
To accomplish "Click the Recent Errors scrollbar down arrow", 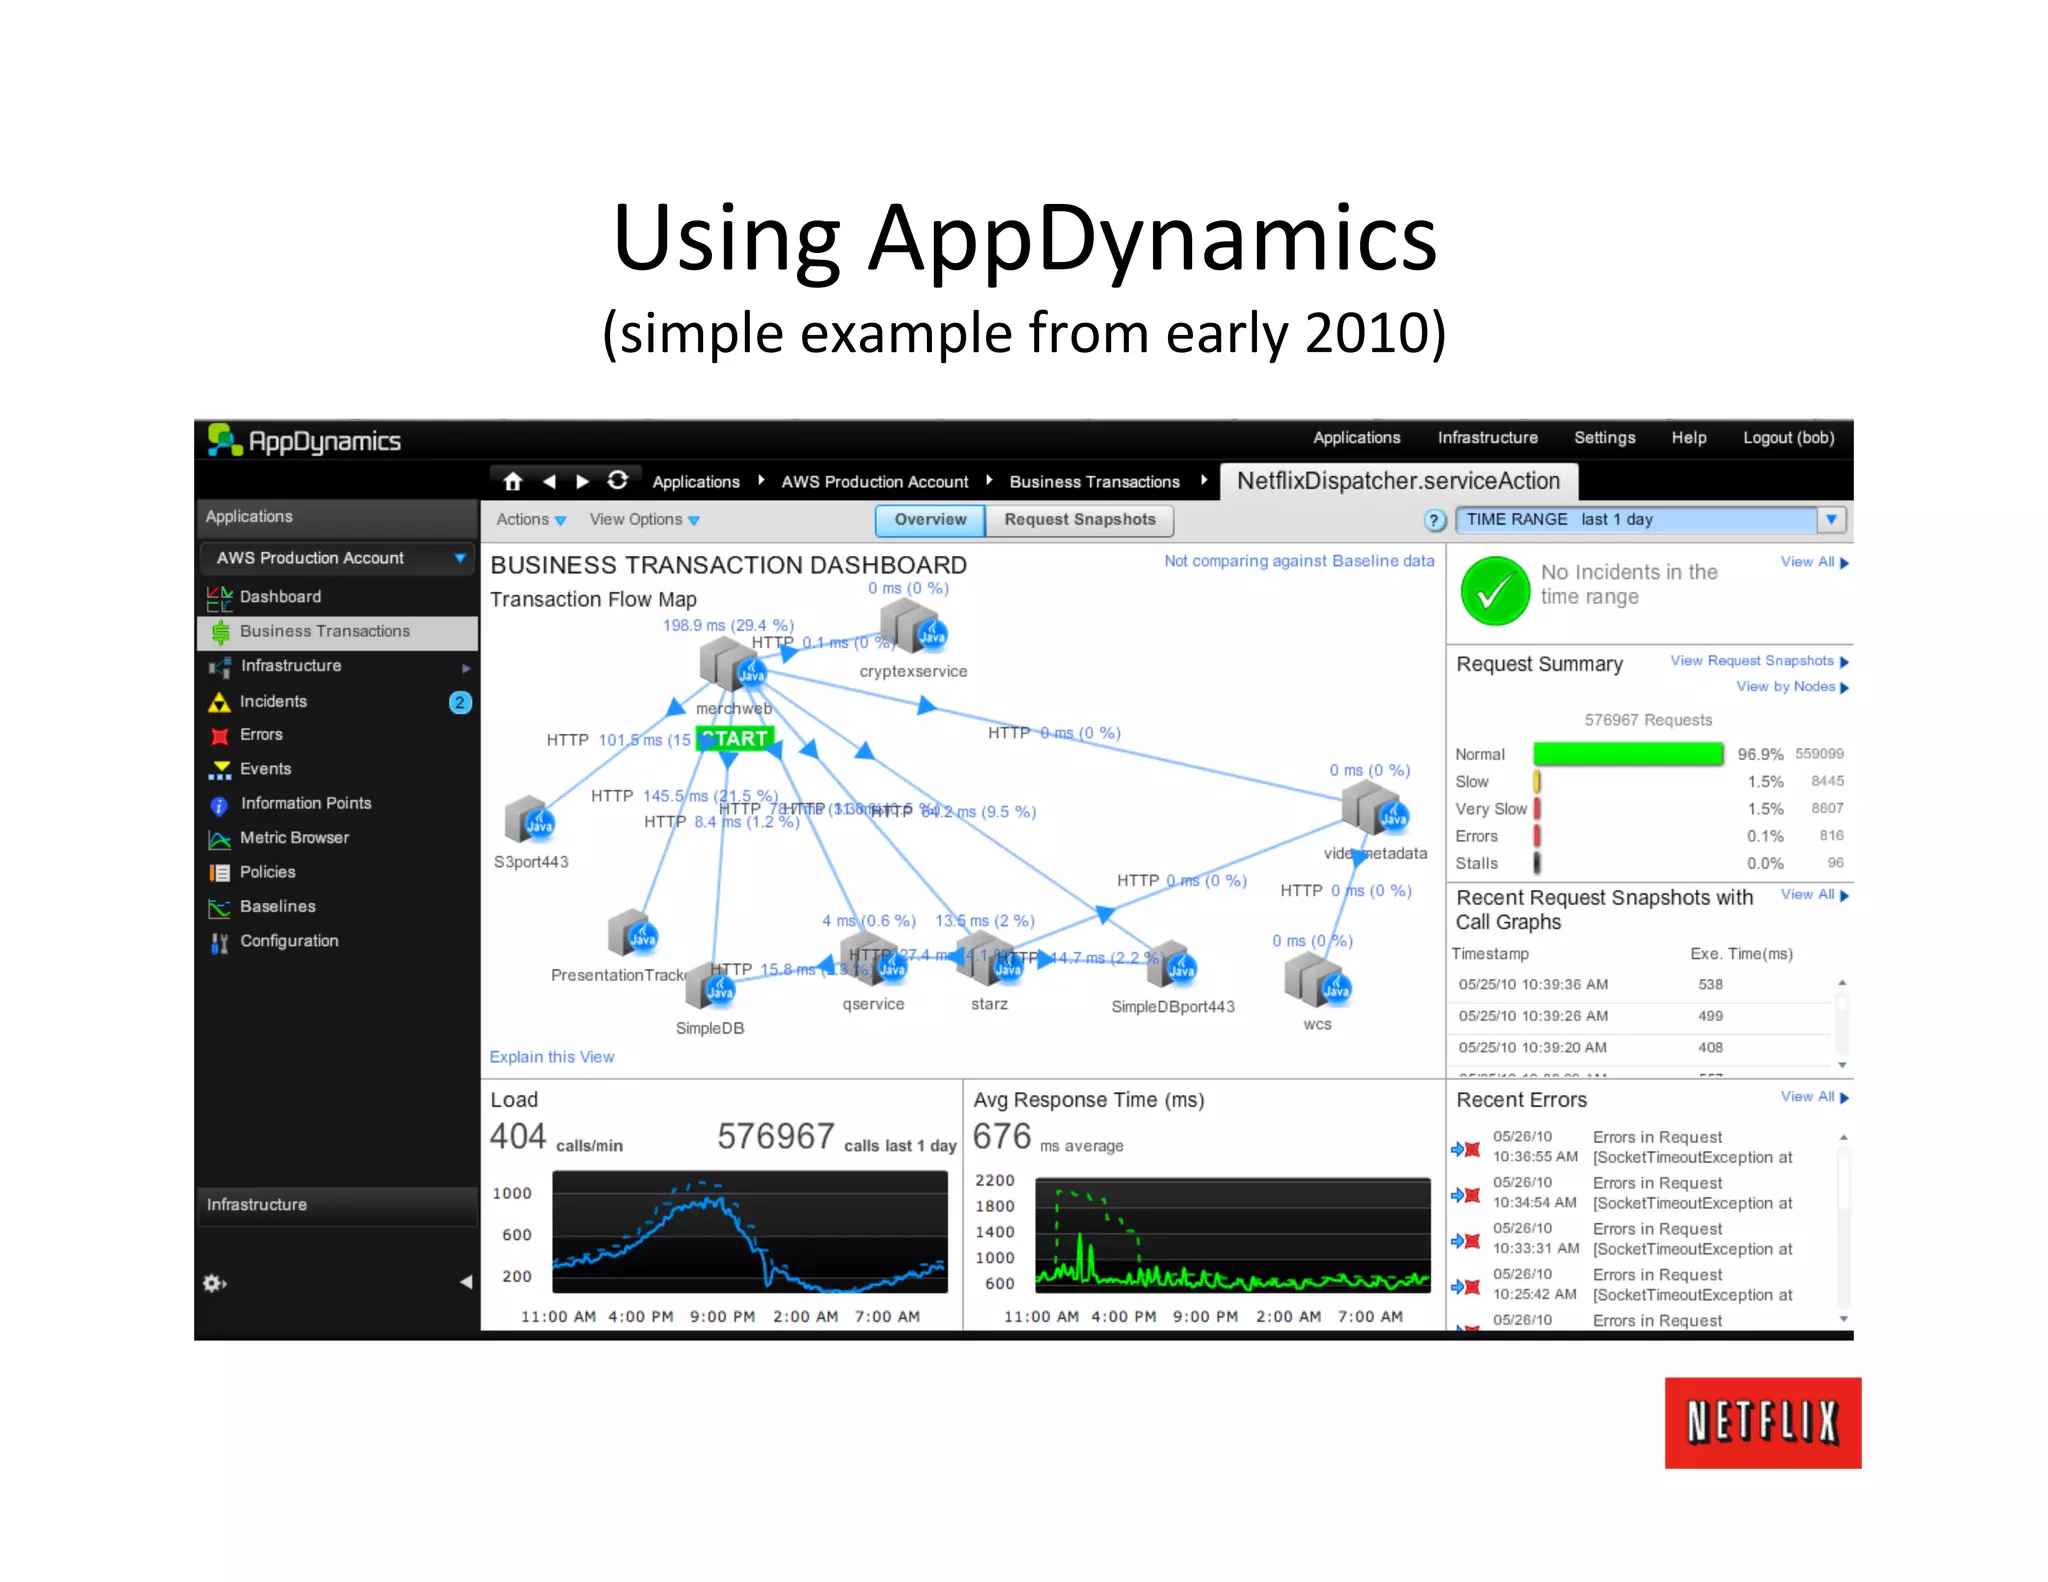I will pyautogui.click(x=1843, y=1319).
